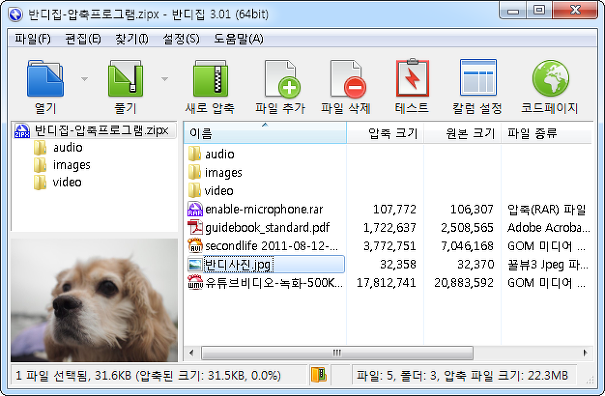Click the 새로 압축 toolbar icon
The width and height of the screenshot is (605, 396).
(210, 79)
